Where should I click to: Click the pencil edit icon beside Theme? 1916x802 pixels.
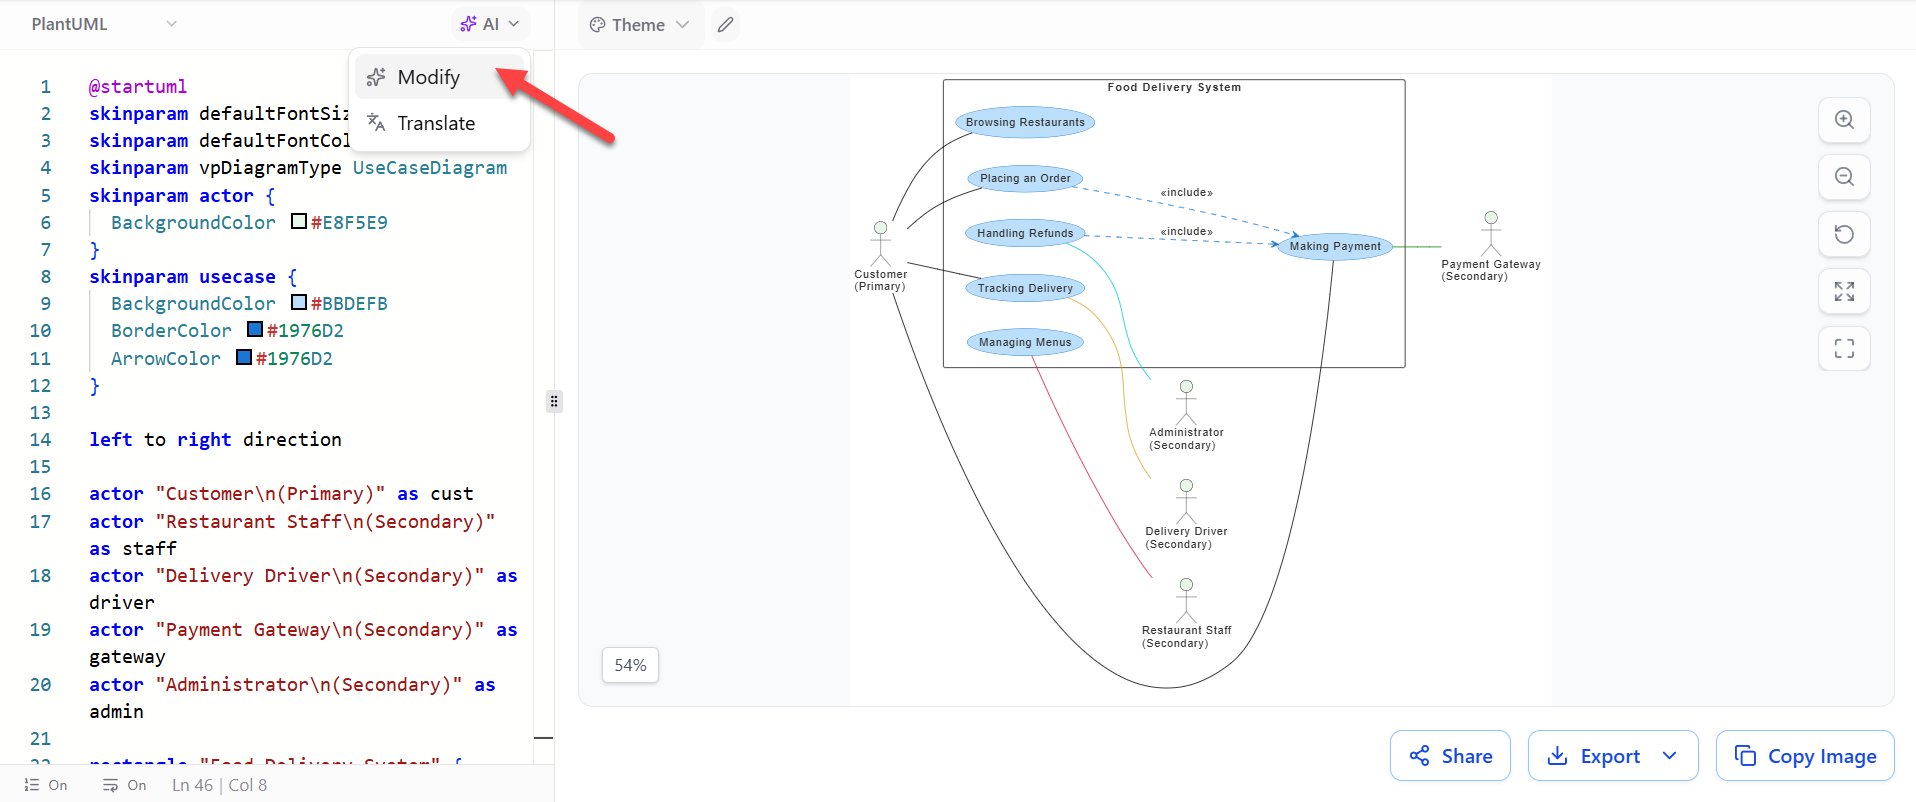tap(726, 25)
